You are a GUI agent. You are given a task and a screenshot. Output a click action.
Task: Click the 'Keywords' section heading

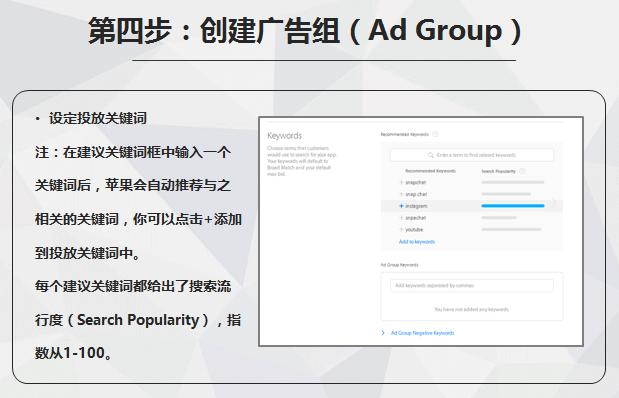285,136
